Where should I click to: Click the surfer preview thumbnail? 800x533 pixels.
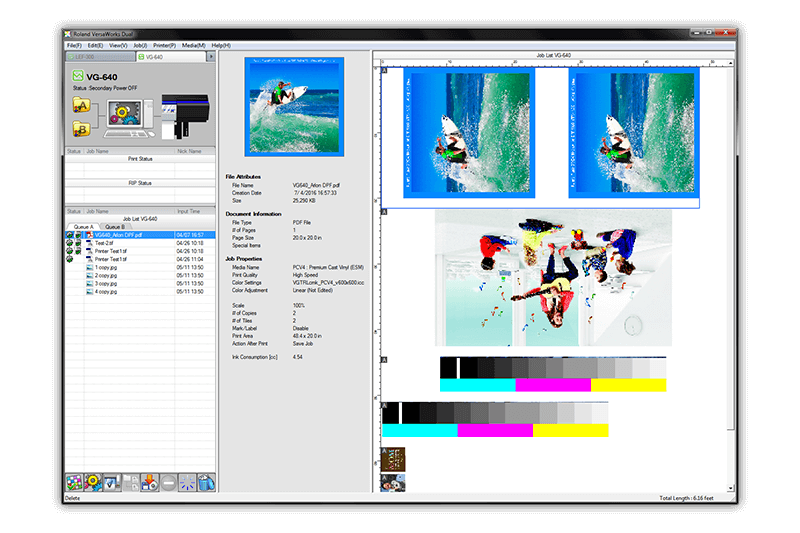(294, 106)
